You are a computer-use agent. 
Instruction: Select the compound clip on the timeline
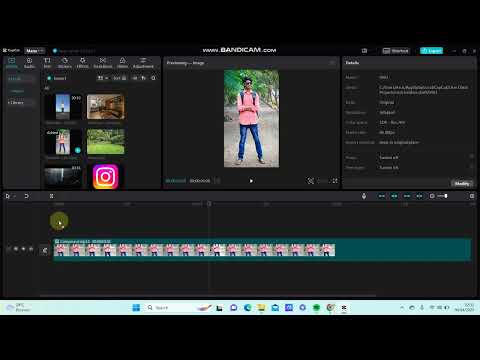(262, 250)
